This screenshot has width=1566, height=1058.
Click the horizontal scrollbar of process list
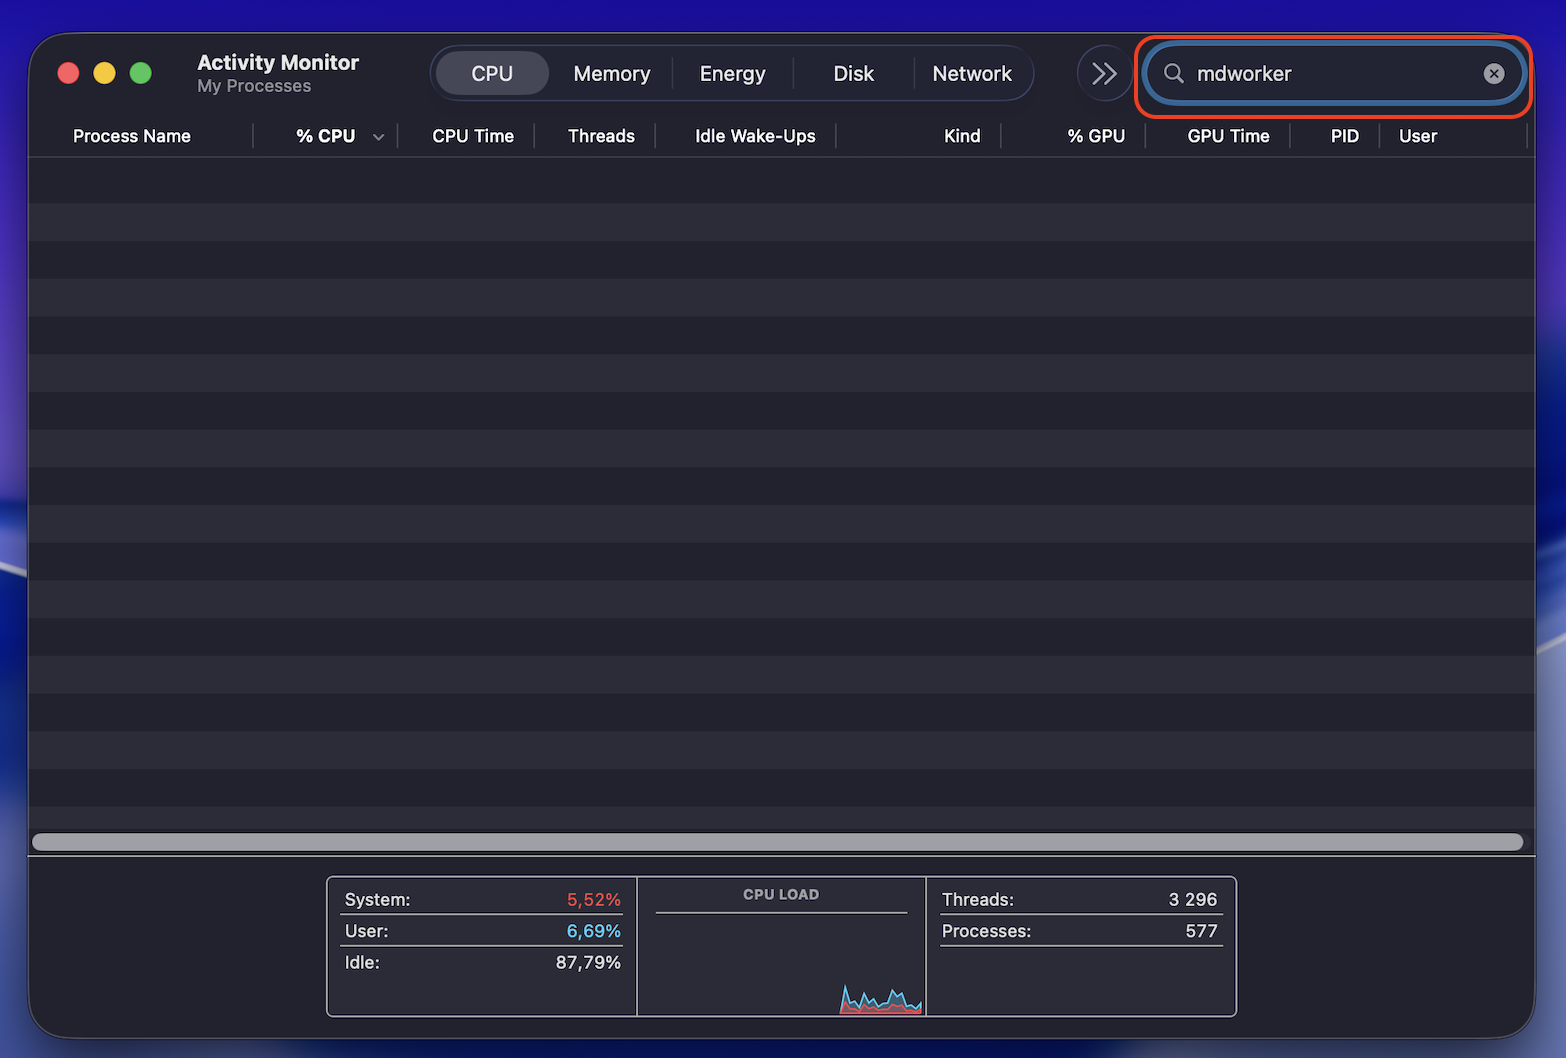click(777, 842)
